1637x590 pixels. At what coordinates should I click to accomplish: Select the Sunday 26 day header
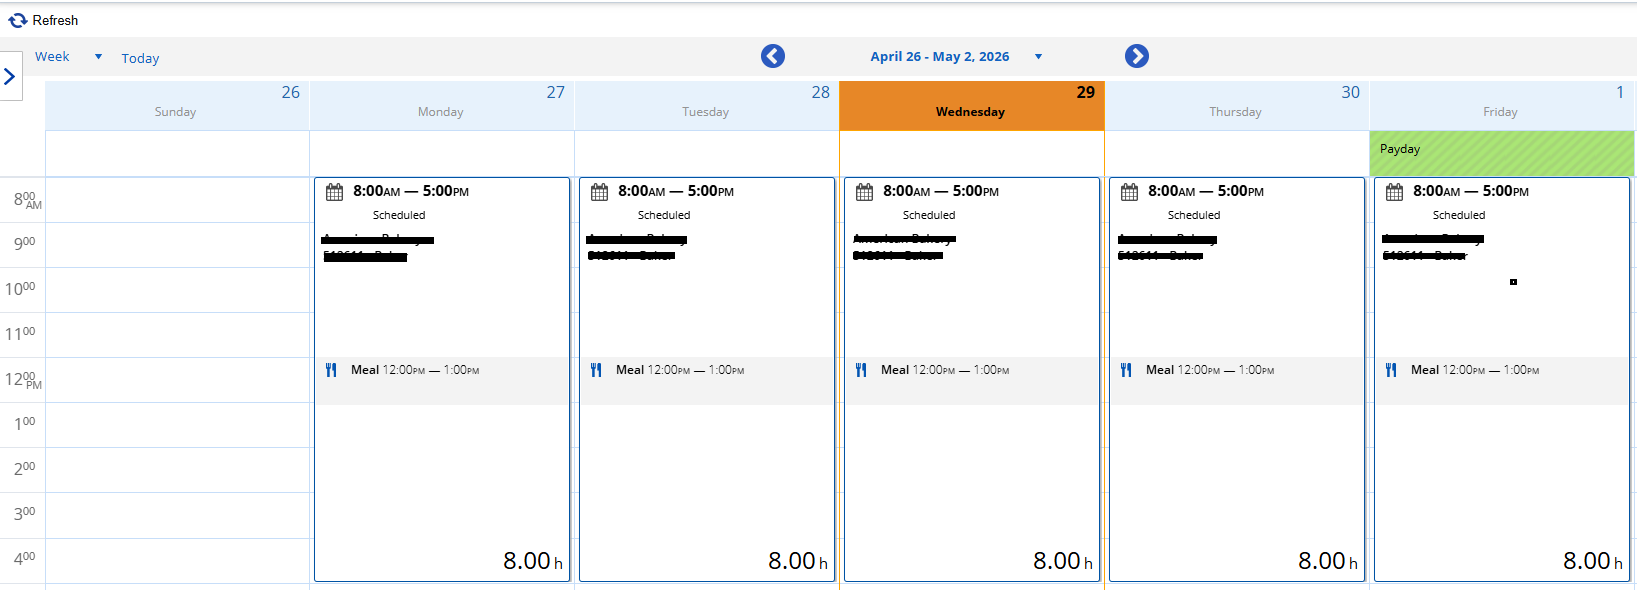tap(177, 105)
